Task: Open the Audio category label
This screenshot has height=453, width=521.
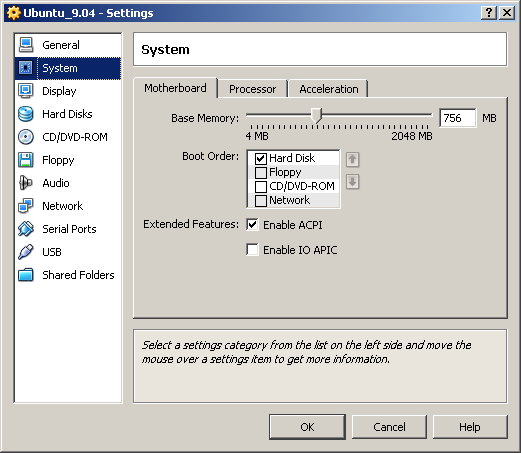Action: point(56,183)
